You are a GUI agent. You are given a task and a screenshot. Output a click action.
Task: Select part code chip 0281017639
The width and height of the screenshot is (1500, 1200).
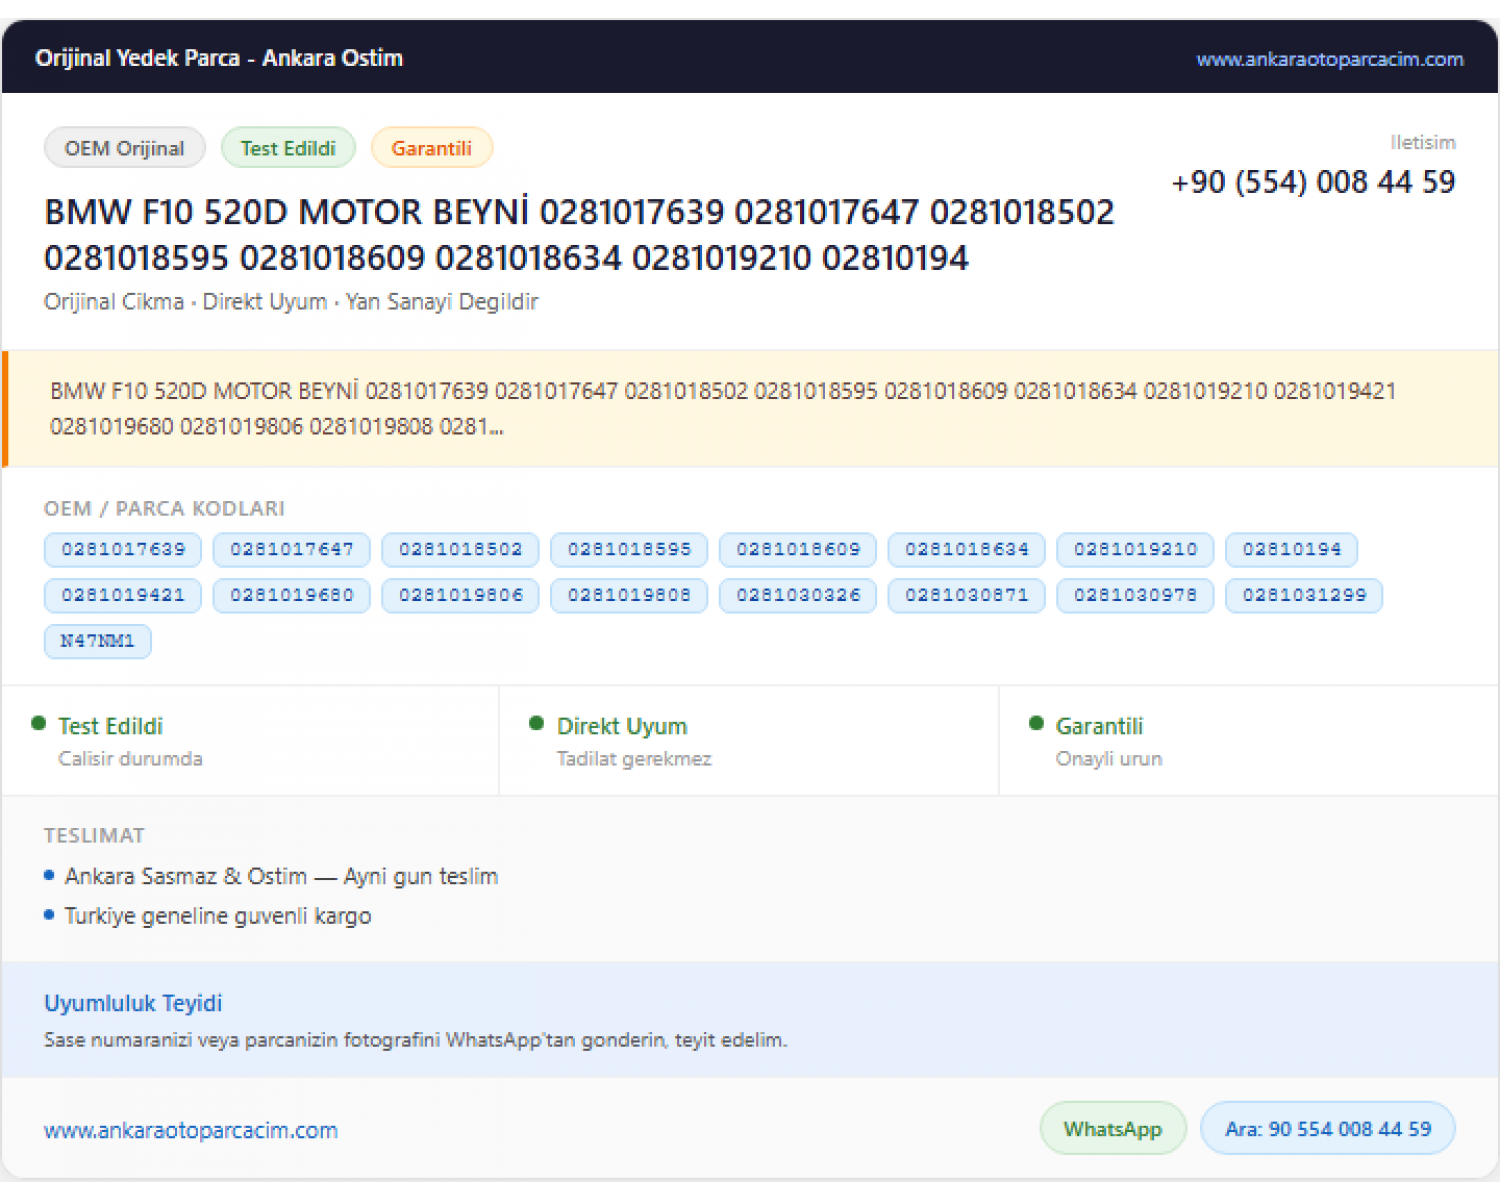(x=123, y=549)
